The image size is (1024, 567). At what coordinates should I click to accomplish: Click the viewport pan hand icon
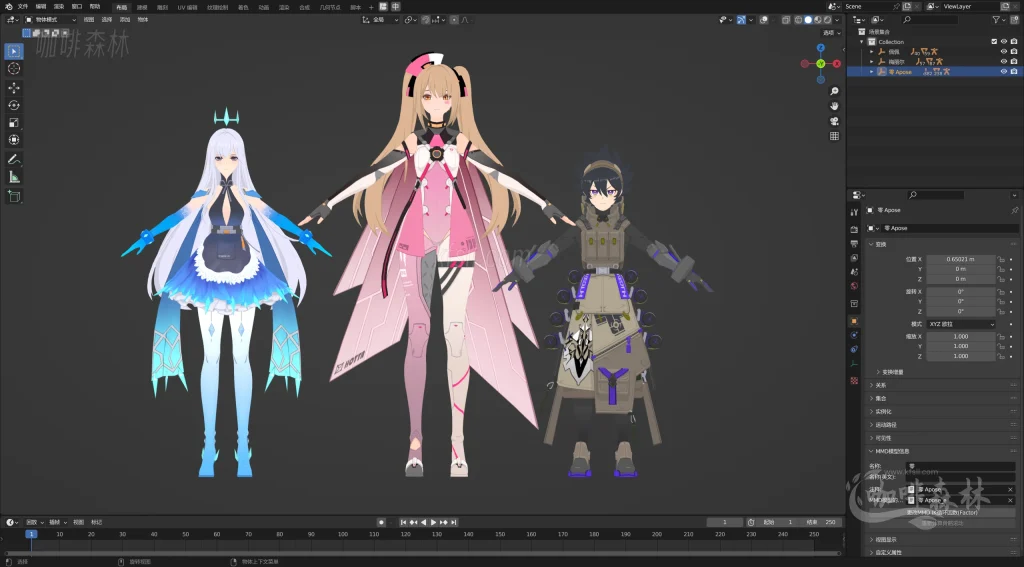pos(834,106)
